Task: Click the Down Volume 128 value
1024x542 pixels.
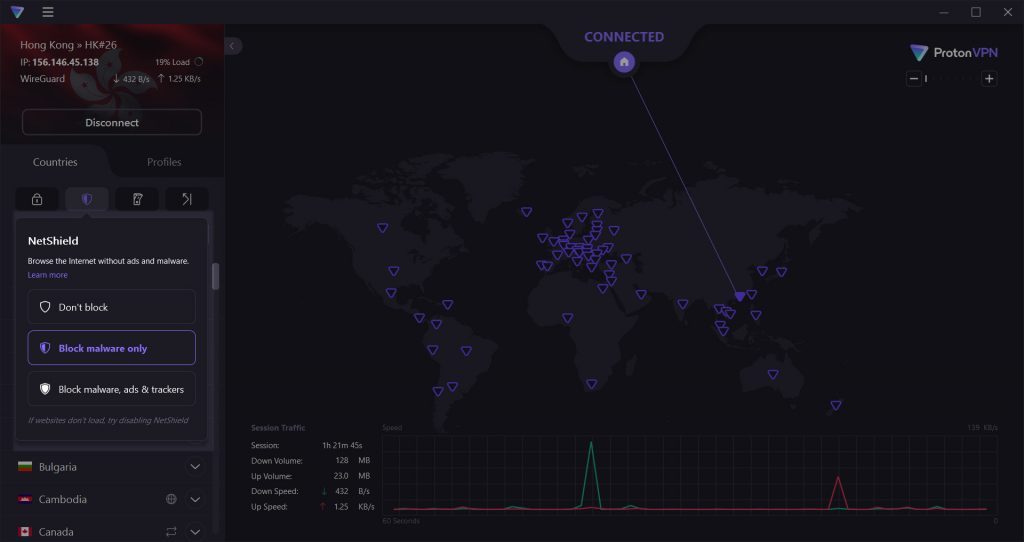Action: pos(342,460)
